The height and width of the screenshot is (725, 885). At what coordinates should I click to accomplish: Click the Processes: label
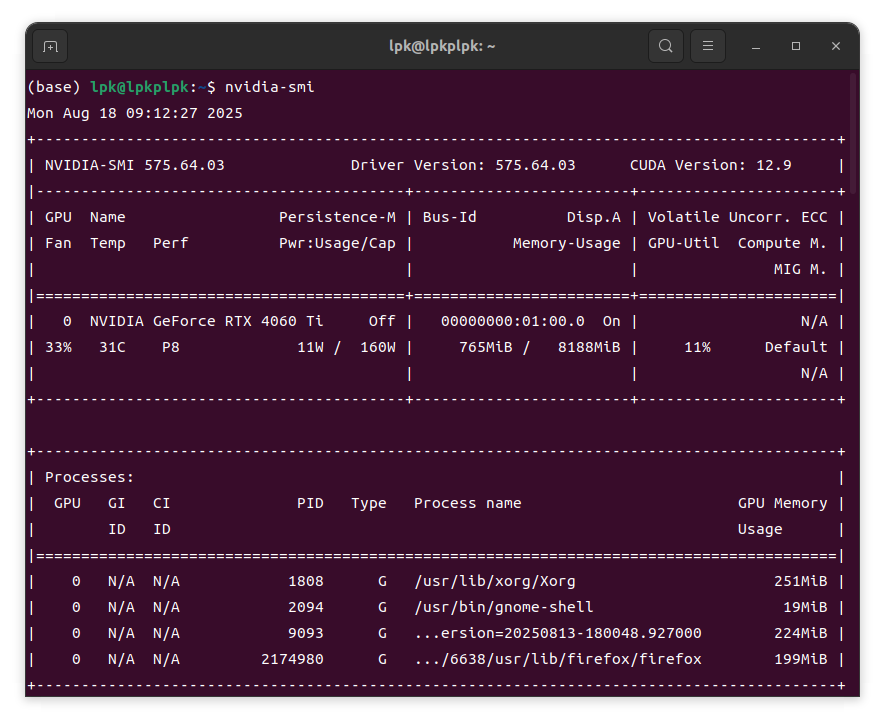(89, 477)
